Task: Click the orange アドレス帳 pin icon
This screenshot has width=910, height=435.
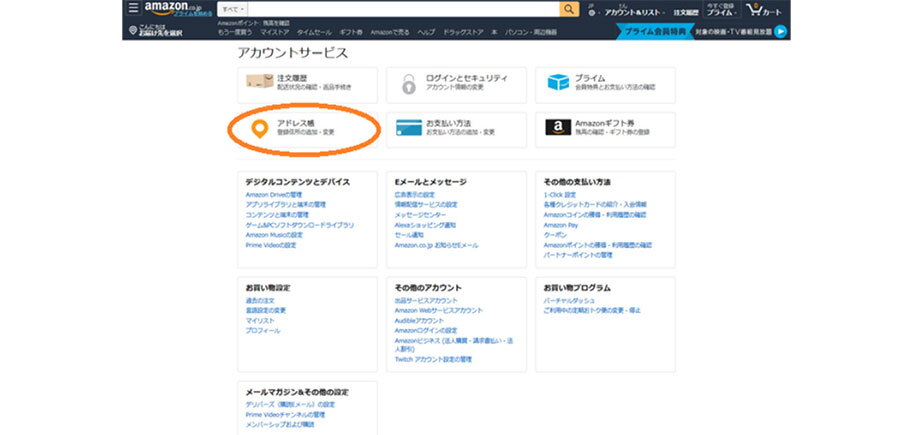Action: pyautogui.click(x=259, y=129)
